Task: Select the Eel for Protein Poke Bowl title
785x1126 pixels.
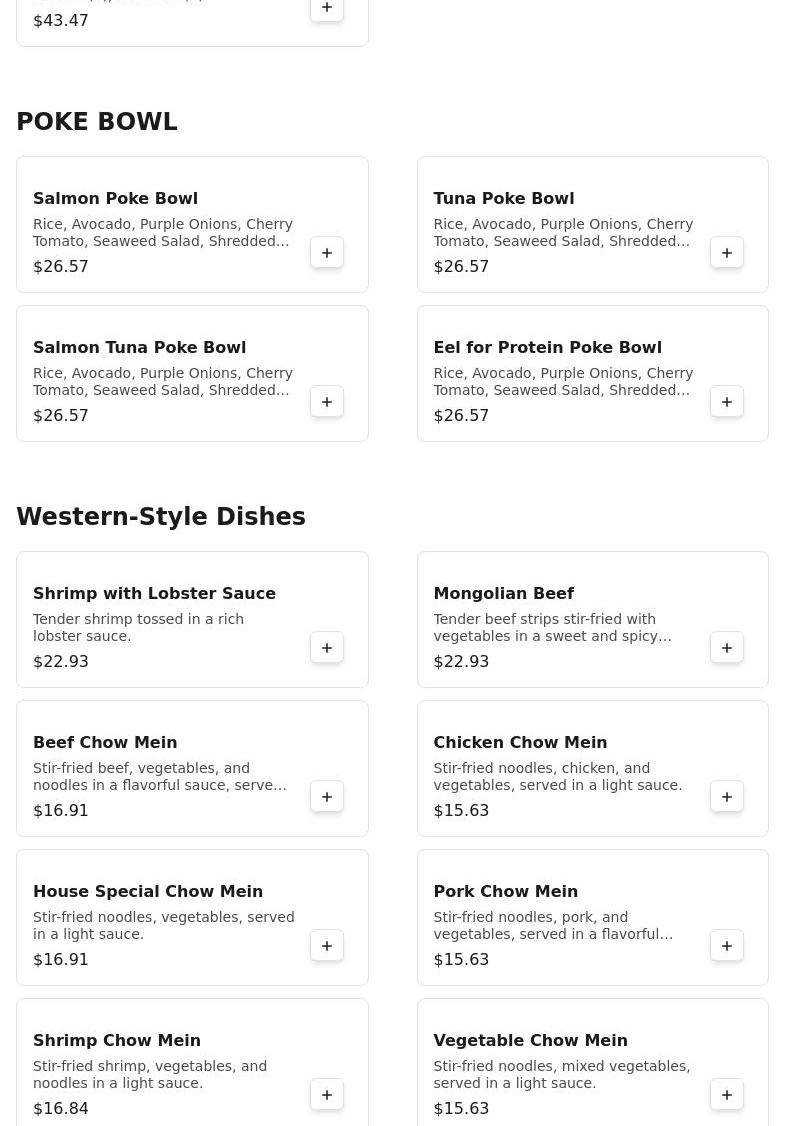Action: click(547, 347)
